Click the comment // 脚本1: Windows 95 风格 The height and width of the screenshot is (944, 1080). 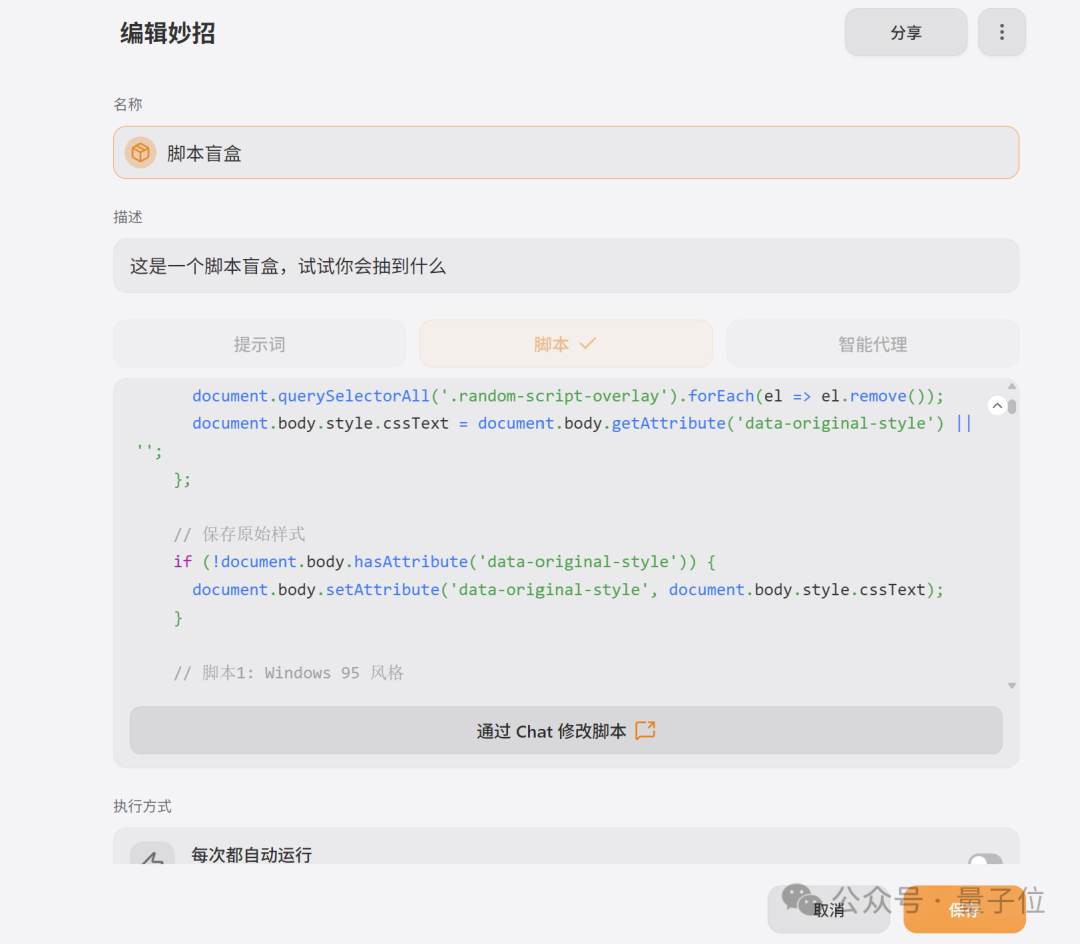(289, 673)
